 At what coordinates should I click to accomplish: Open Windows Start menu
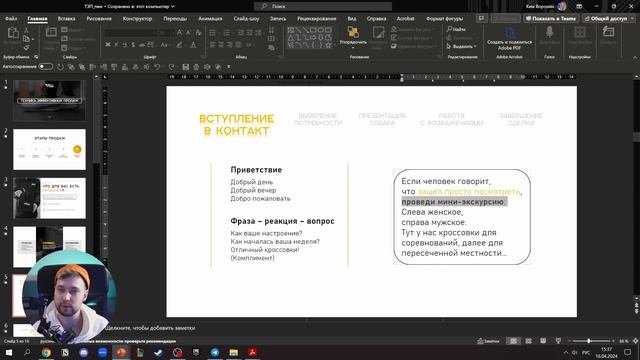pos(9,352)
